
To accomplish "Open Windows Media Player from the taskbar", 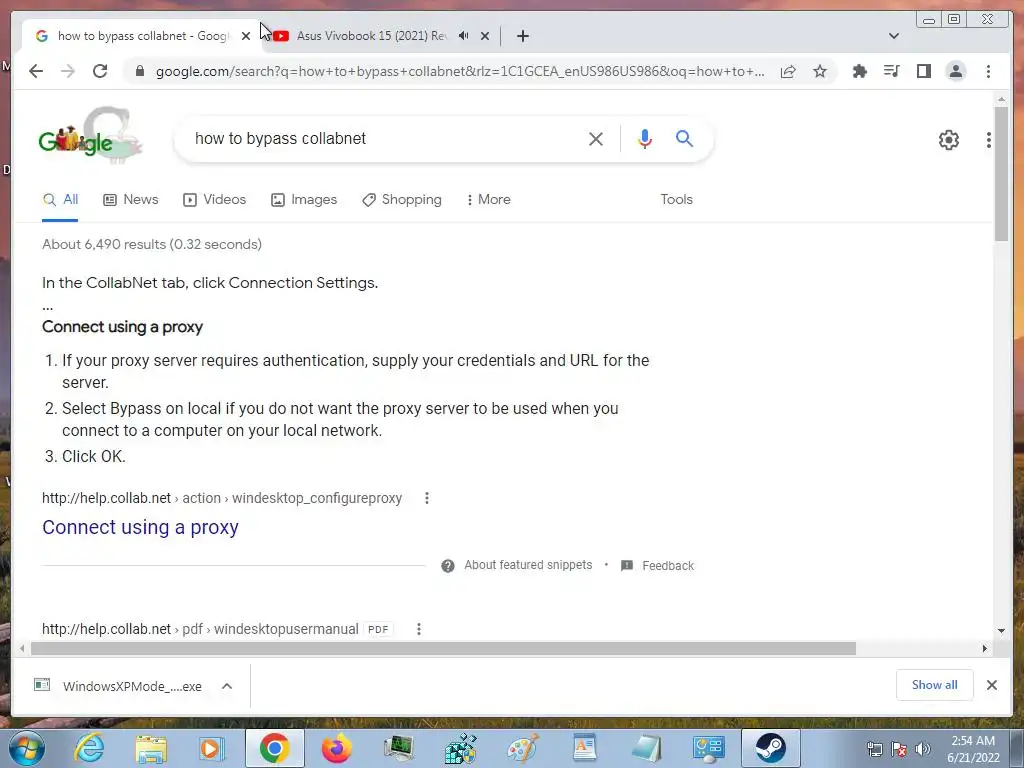I will pos(212,748).
